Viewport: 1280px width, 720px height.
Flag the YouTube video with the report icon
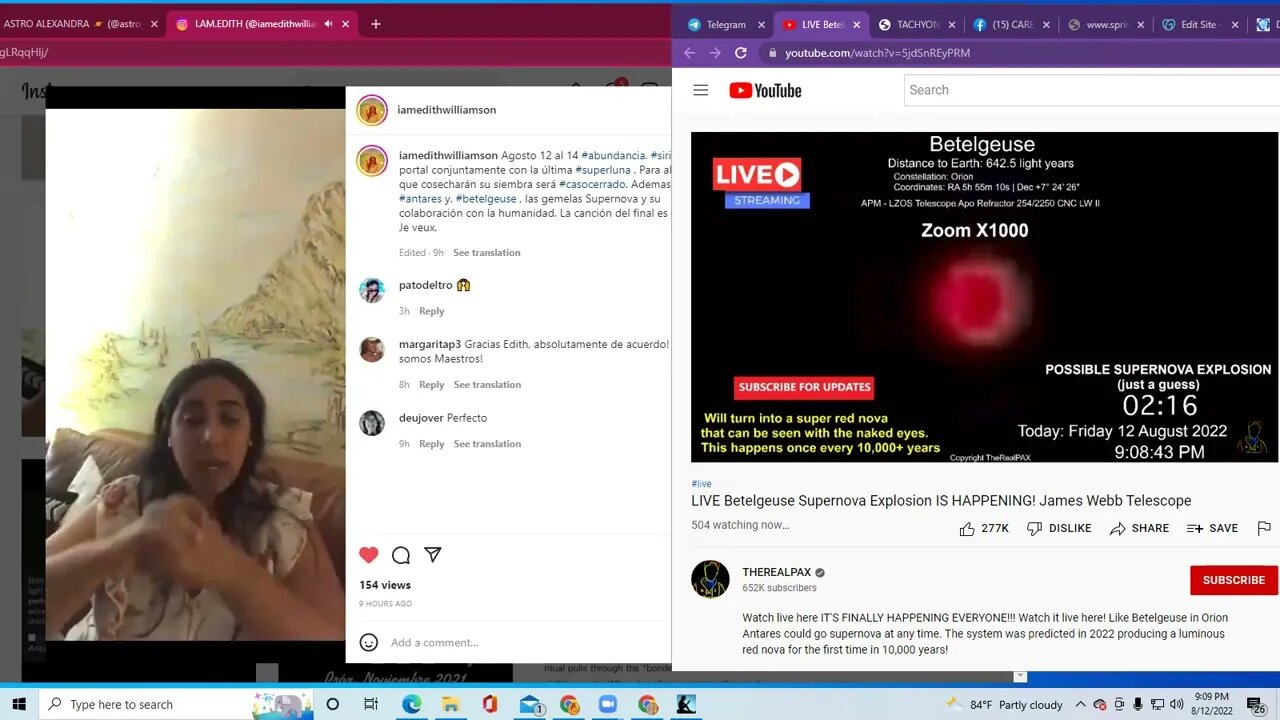click(x=1264, y=528)
